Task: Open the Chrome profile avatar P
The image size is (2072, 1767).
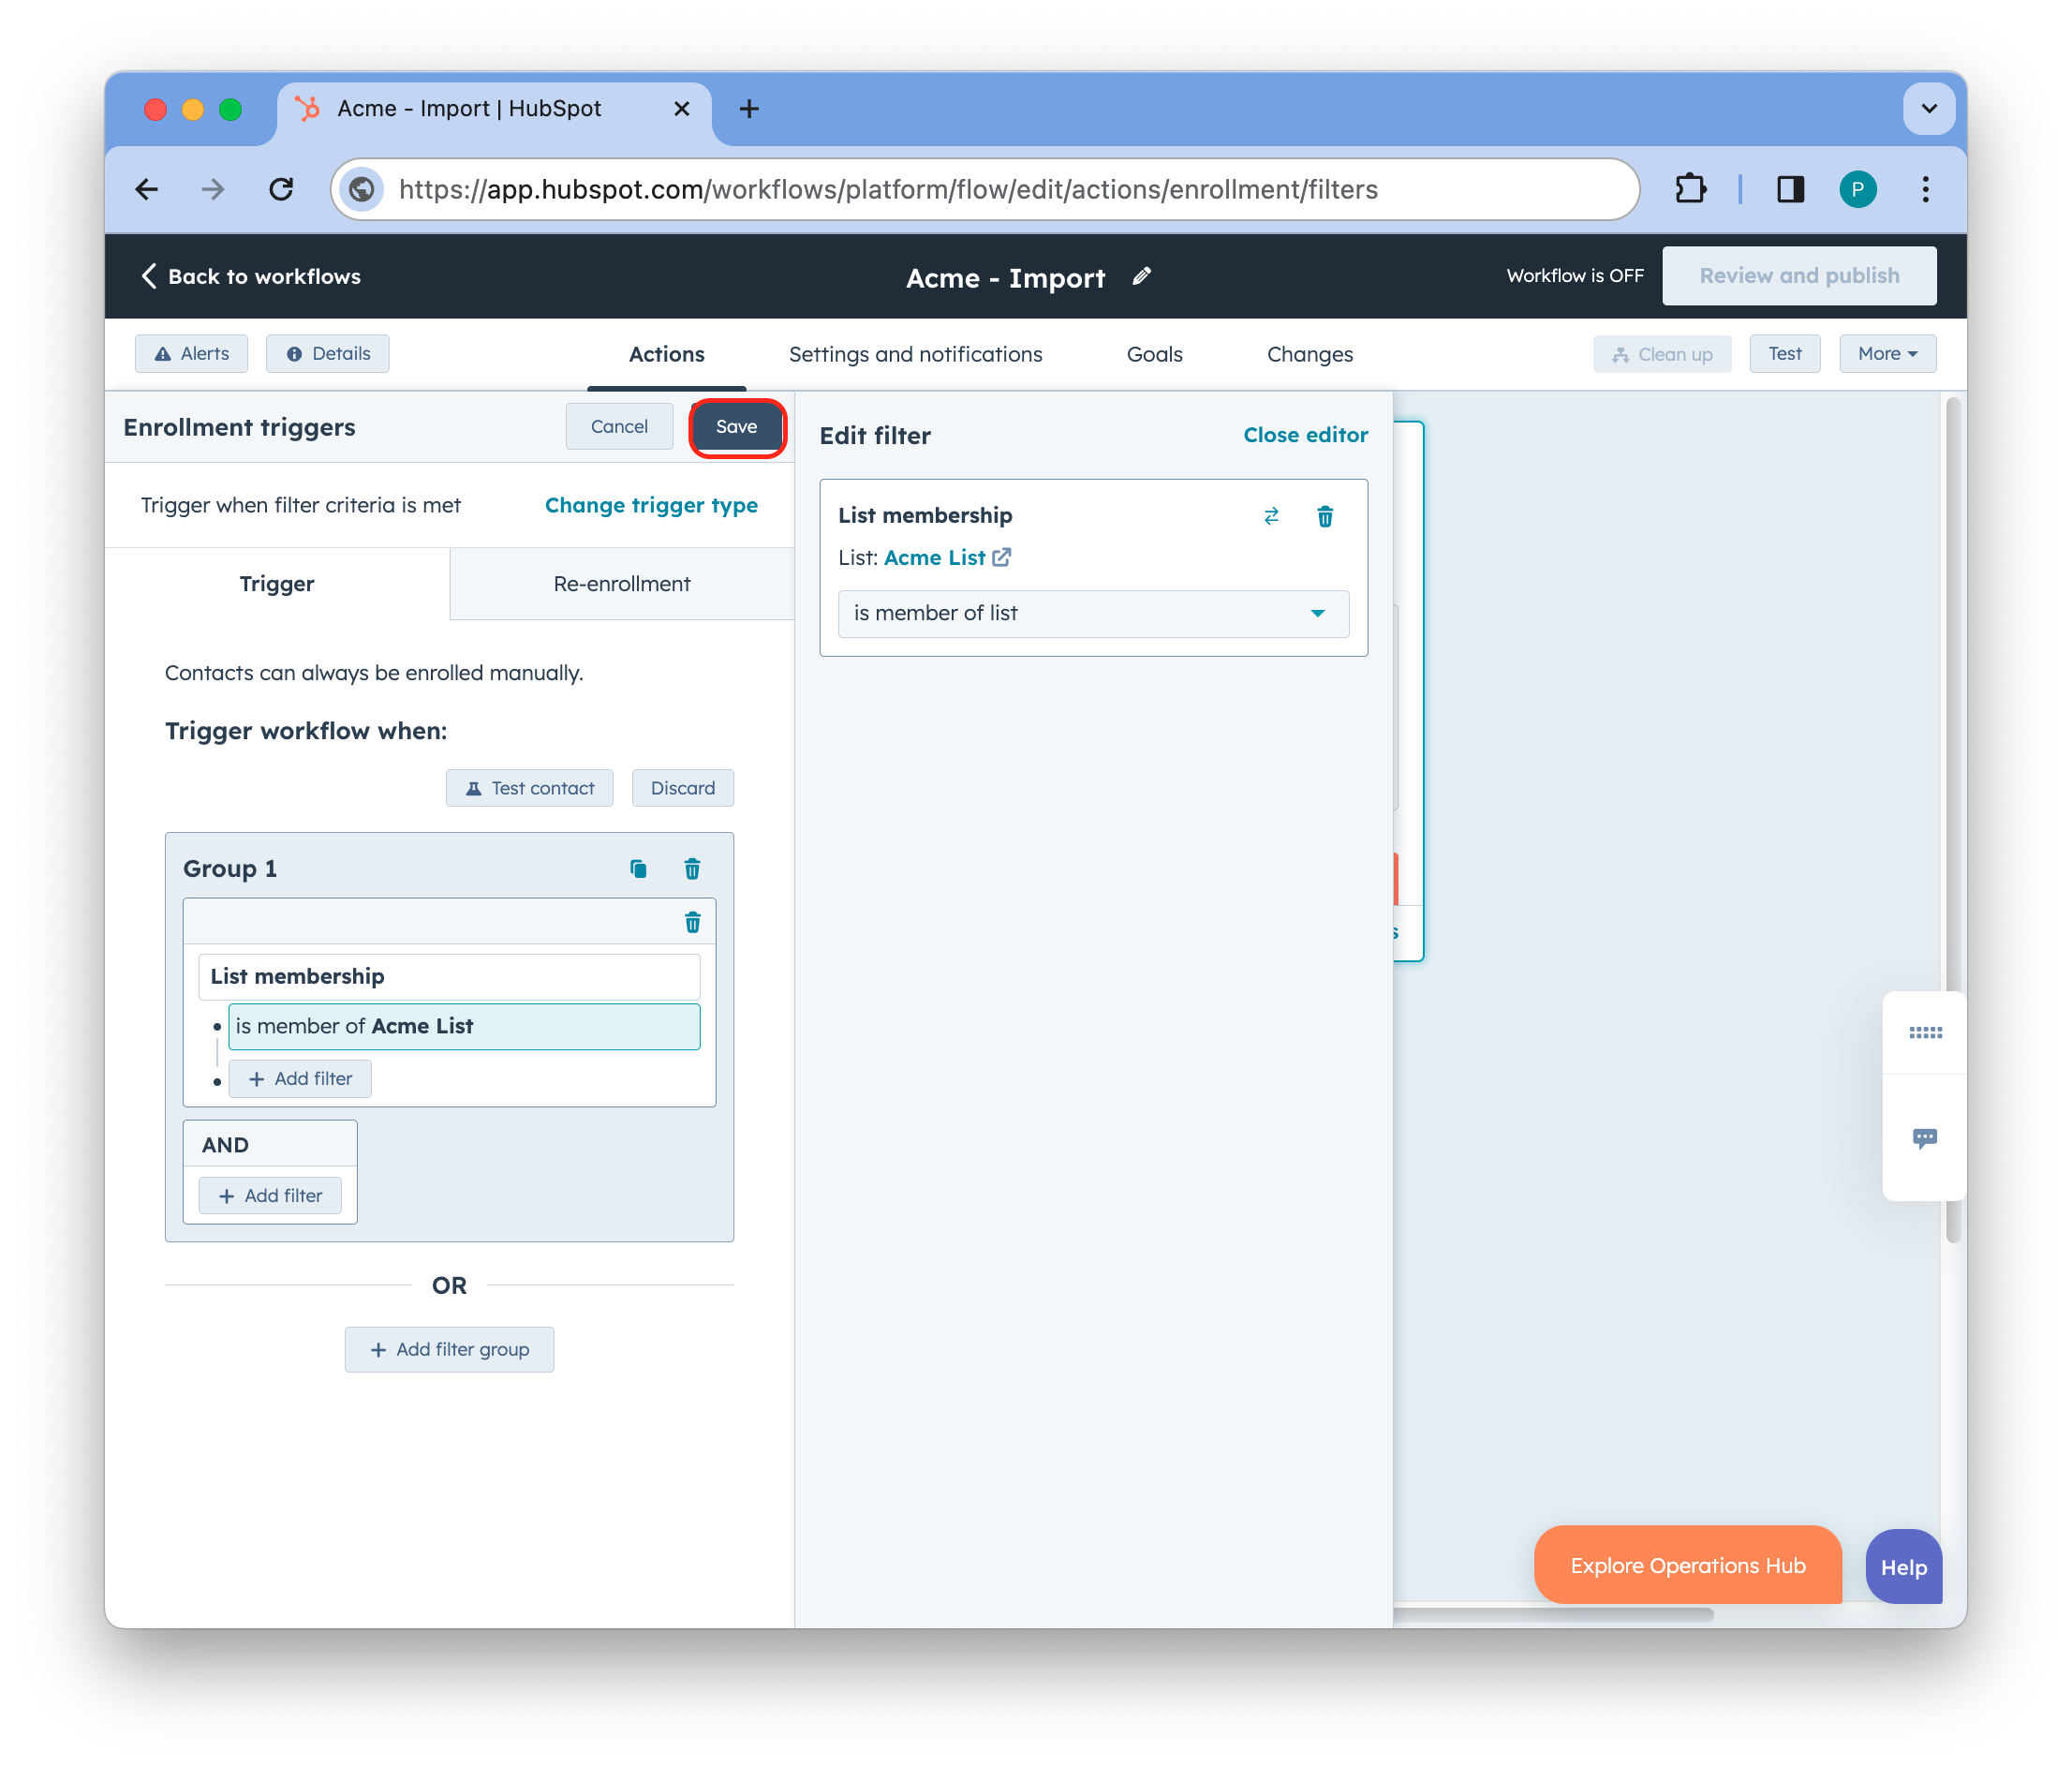Action: pyautogui.click(x=1857, y=189)
